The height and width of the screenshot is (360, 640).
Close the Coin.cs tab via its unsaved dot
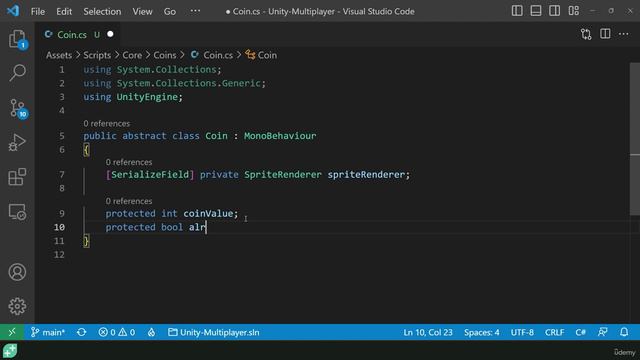[110, 34]
